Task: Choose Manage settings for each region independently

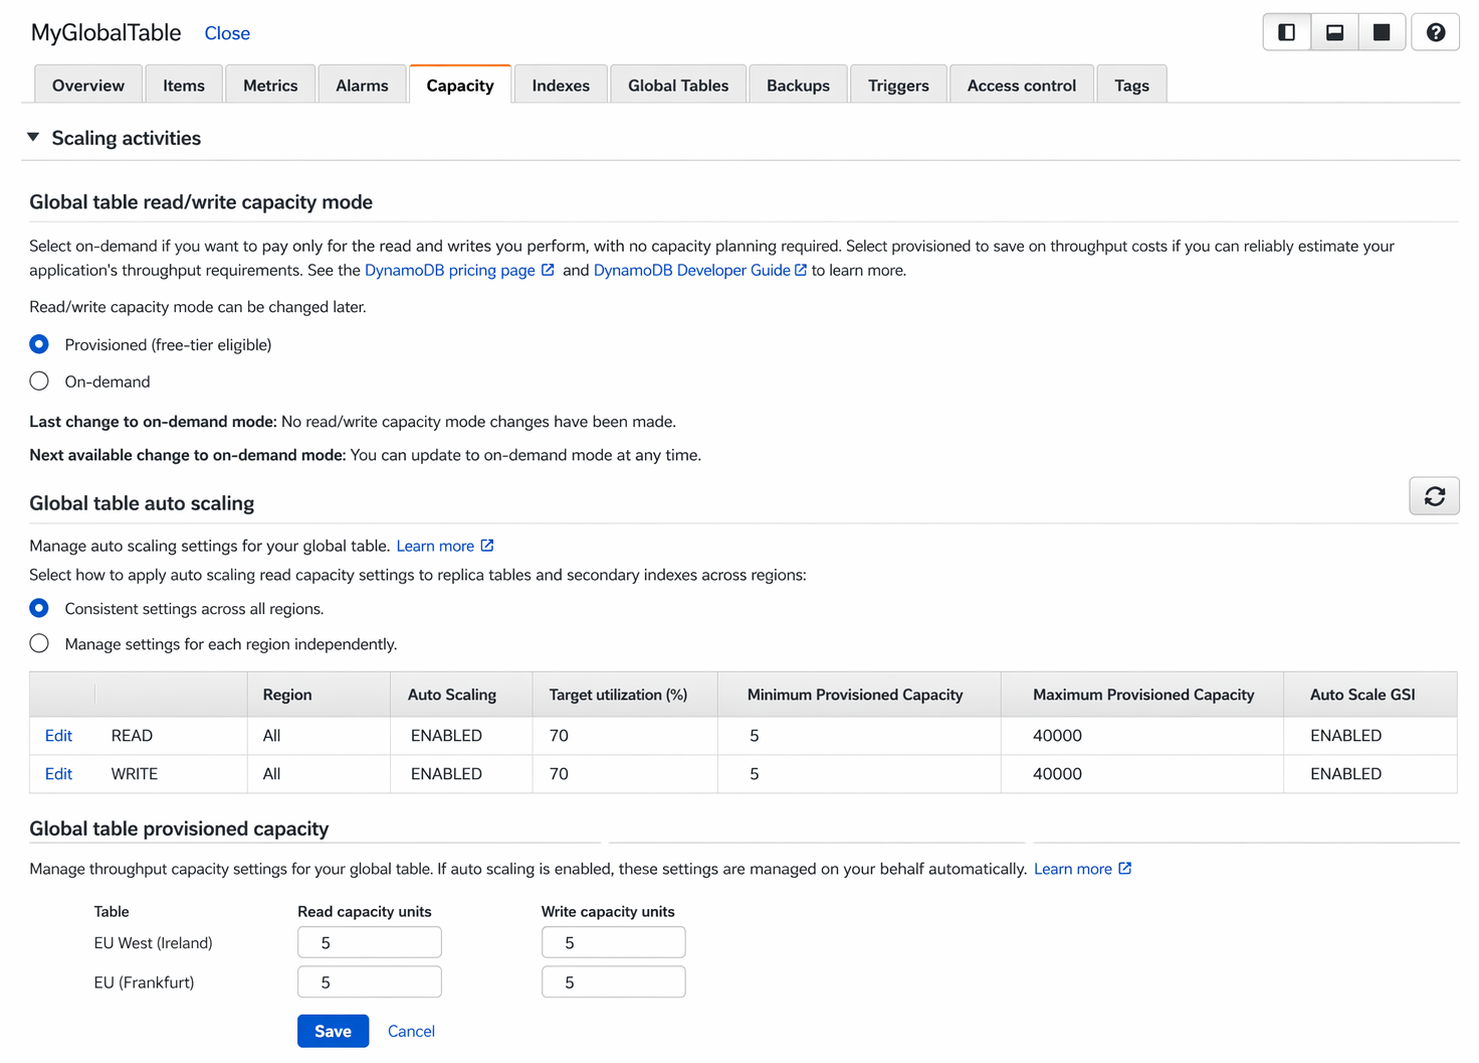Action: click(38, 643)
